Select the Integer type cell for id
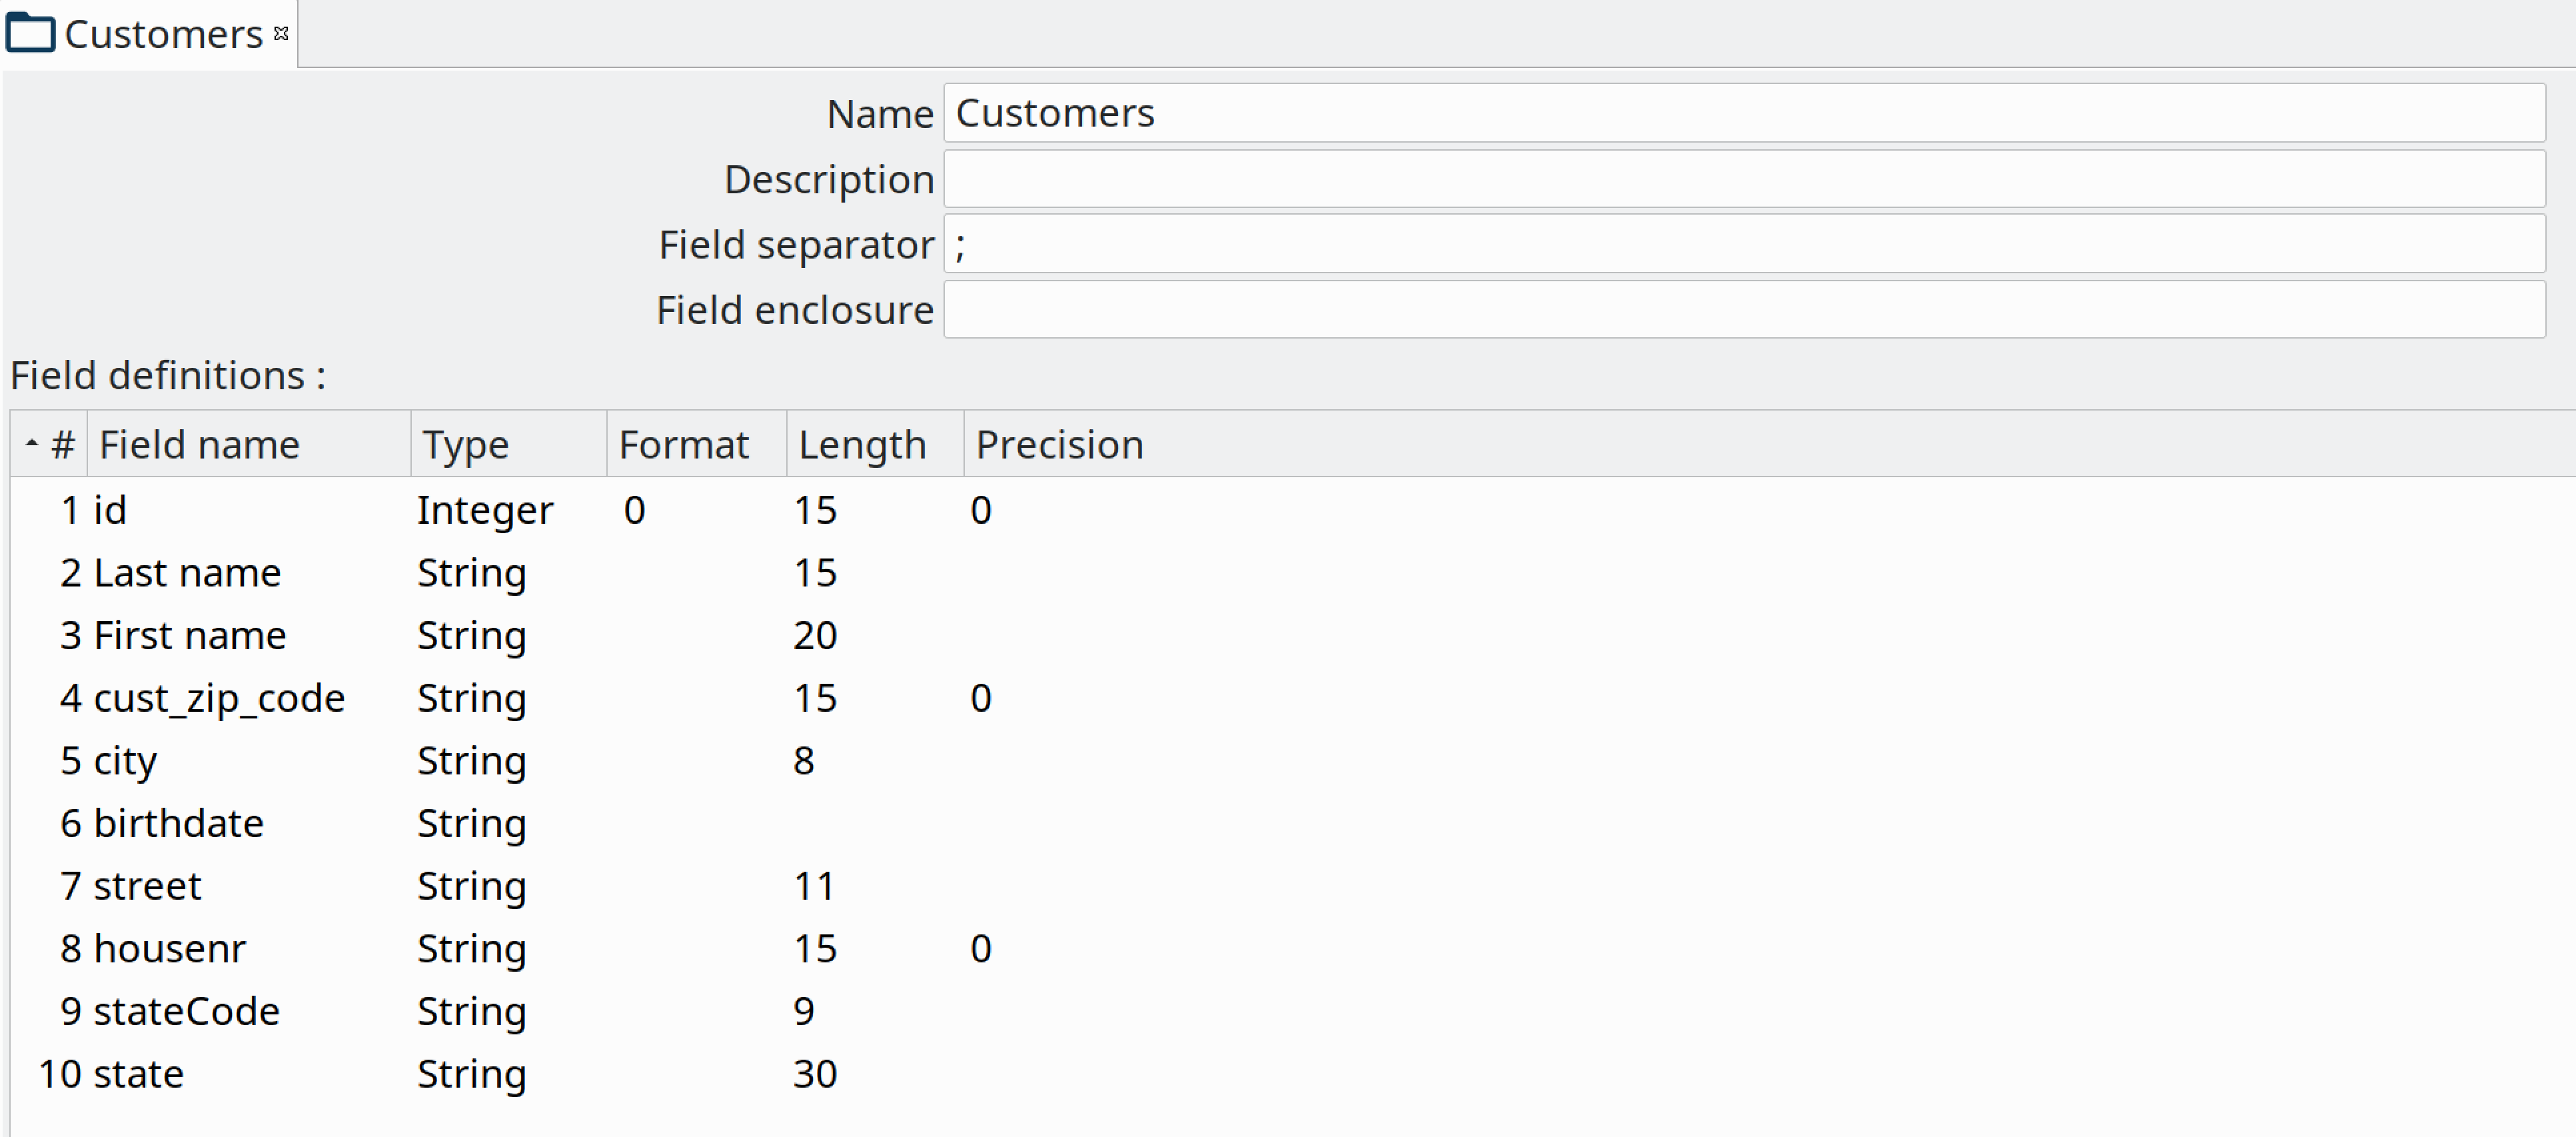The image size is (2576, 1137). click(485, 510)
